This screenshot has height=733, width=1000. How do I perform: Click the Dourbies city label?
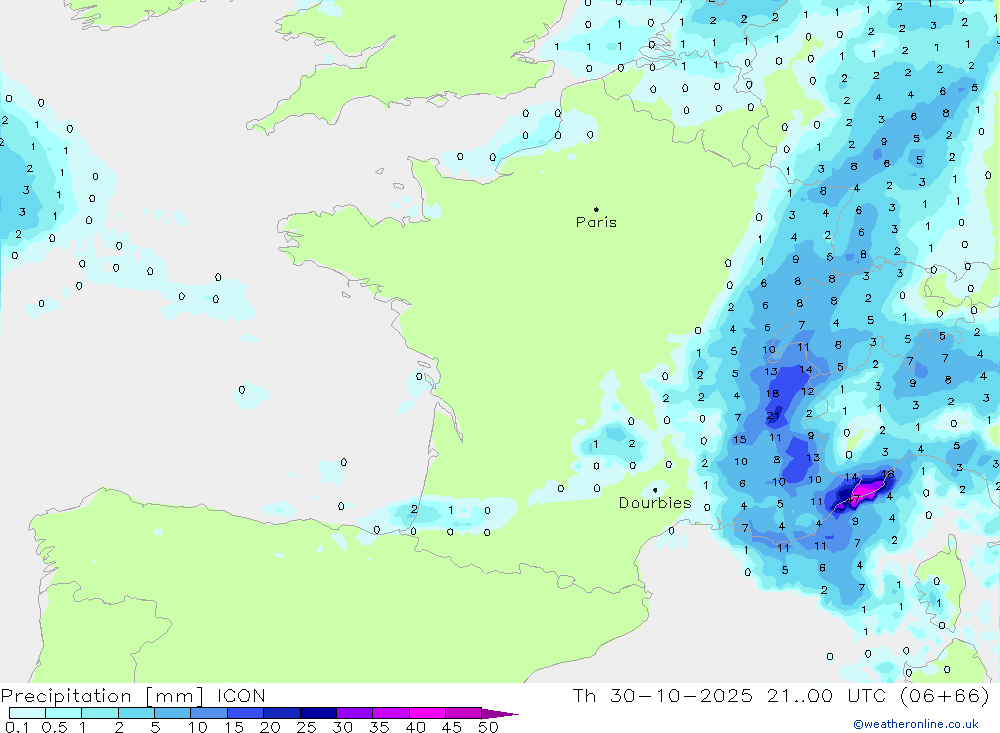tap(655, 503)
